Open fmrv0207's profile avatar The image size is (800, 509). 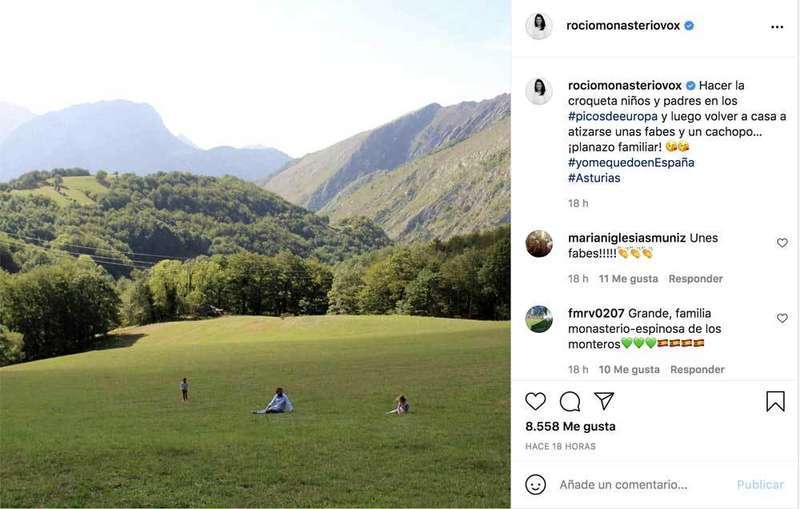(539, 319)
